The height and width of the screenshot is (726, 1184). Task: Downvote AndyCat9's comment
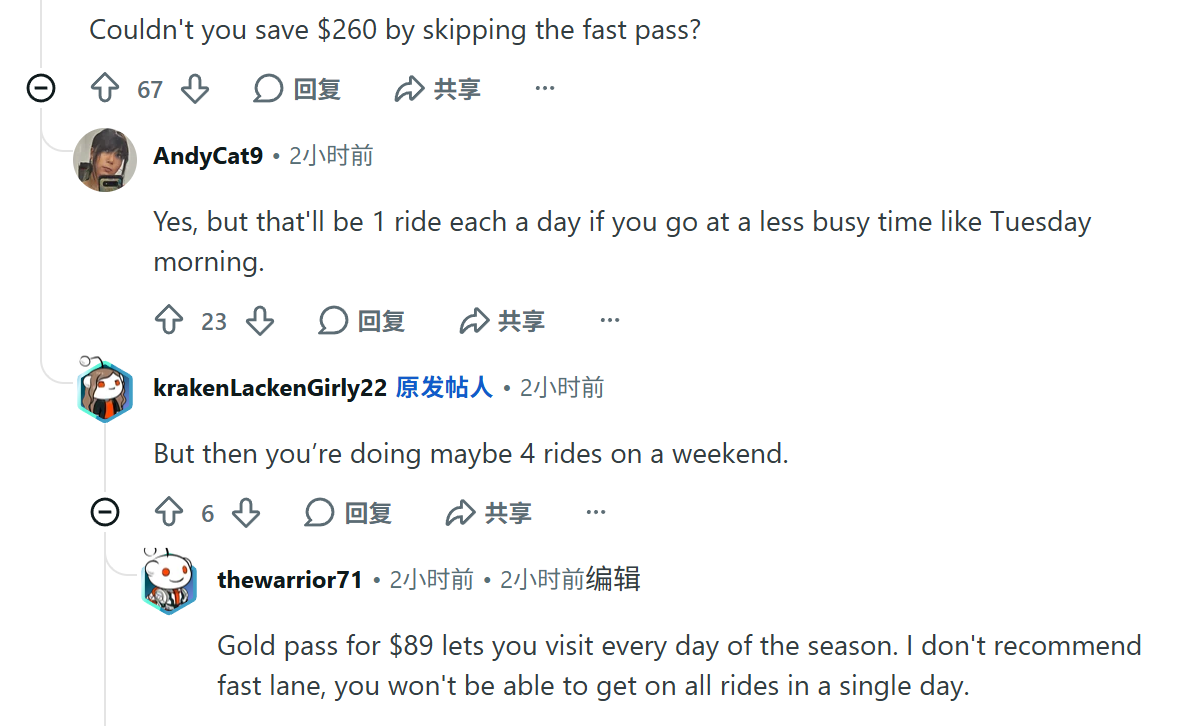click(x=260, y=320)
